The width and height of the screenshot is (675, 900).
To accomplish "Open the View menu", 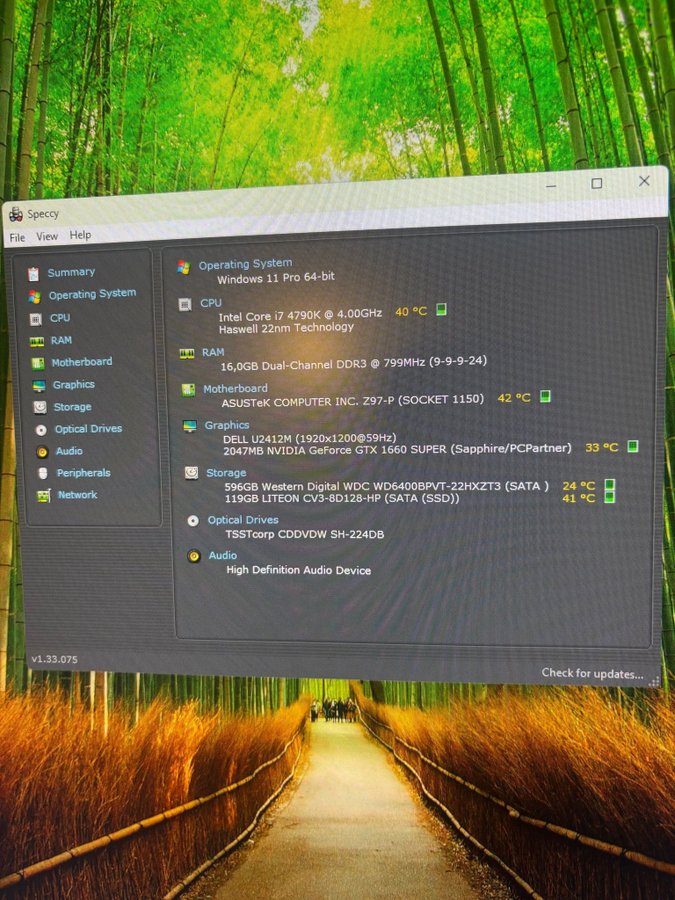I will tap(47, 237).
